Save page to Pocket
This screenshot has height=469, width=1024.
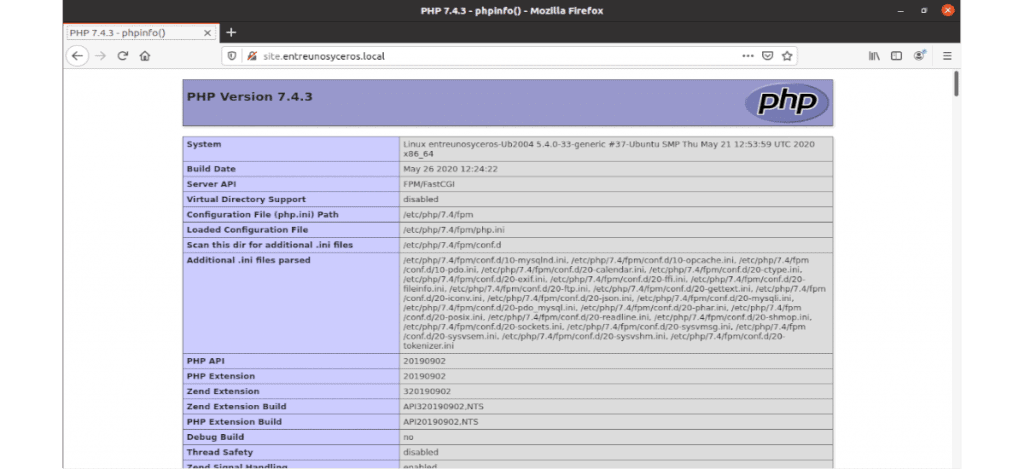click(x=768, y=56)
